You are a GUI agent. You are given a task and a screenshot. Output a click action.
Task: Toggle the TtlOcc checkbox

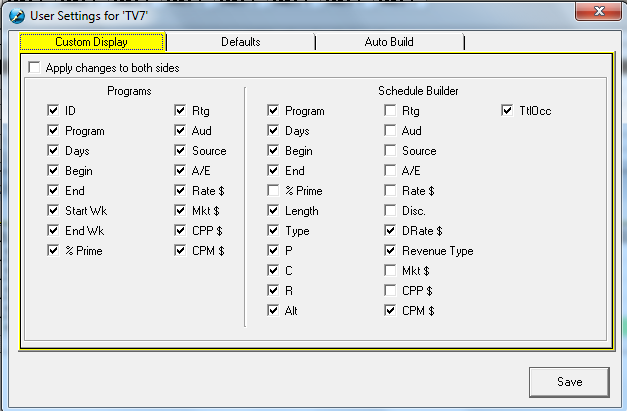pyautogui.click(x=508, y=111)
